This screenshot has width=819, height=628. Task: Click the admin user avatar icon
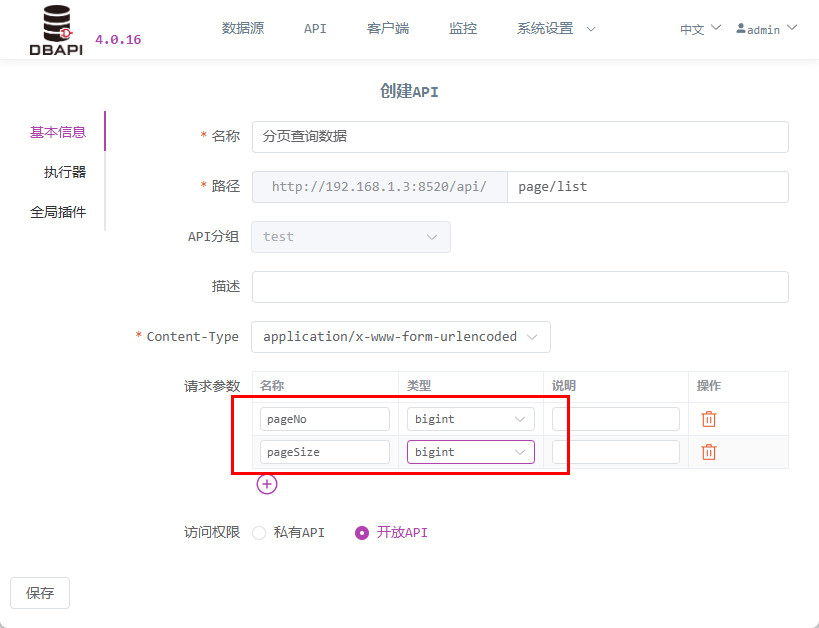(741, 29)
